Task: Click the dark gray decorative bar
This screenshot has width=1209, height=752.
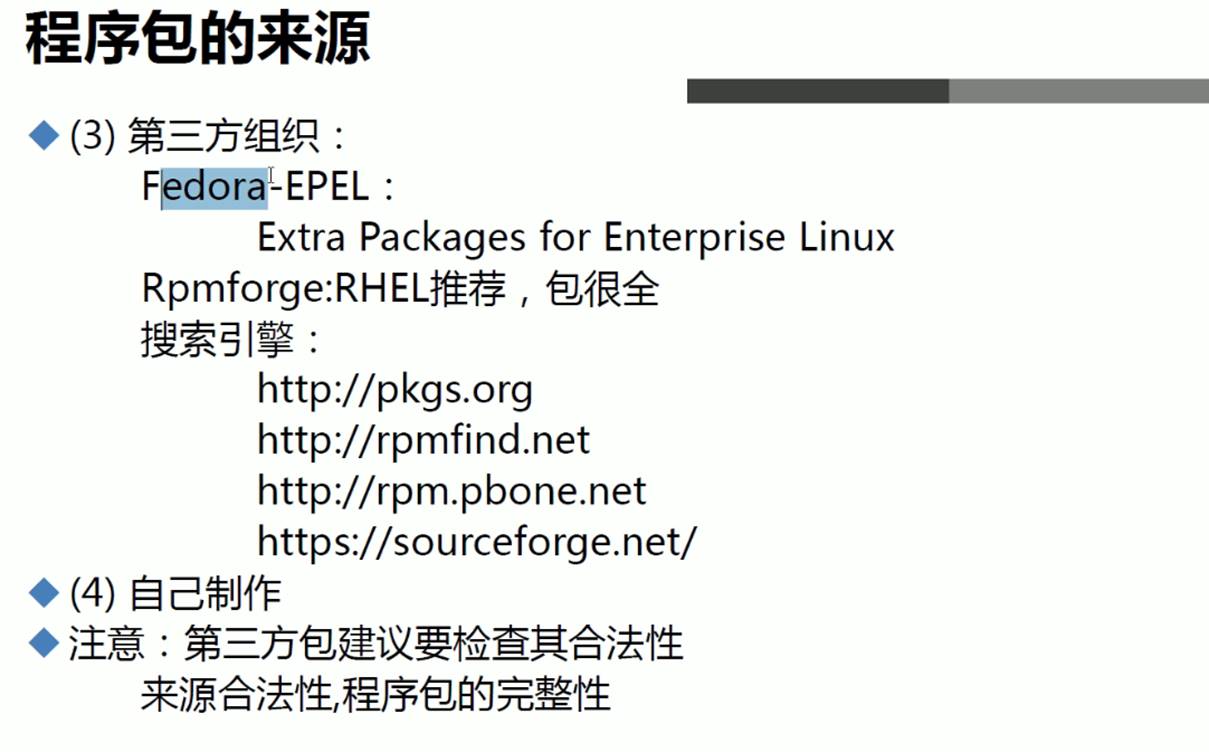Action: click(817, 91)
